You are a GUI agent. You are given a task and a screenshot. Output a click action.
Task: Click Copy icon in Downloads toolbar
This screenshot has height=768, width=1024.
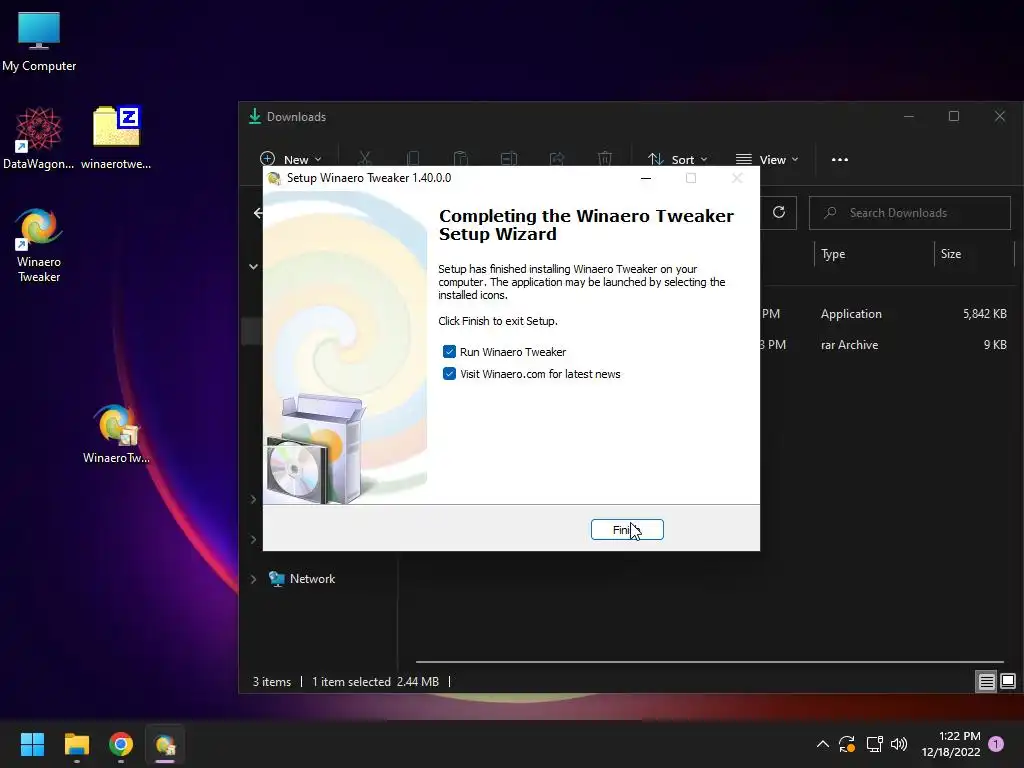413,159
